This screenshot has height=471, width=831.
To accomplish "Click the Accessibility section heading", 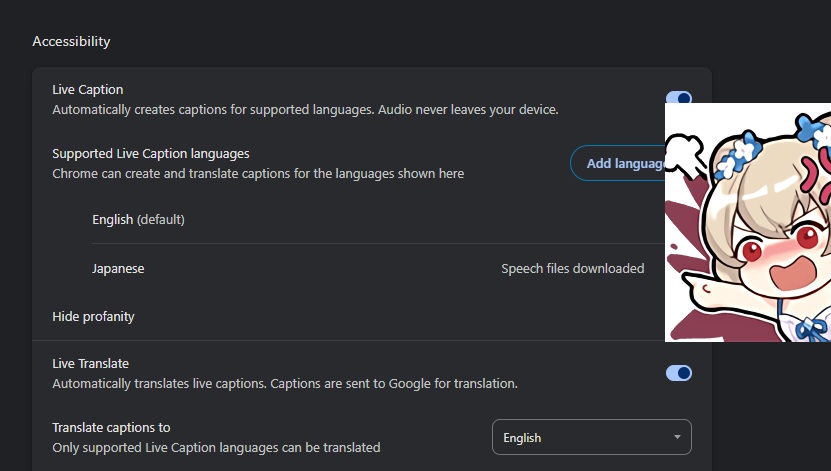I will 71,41.
